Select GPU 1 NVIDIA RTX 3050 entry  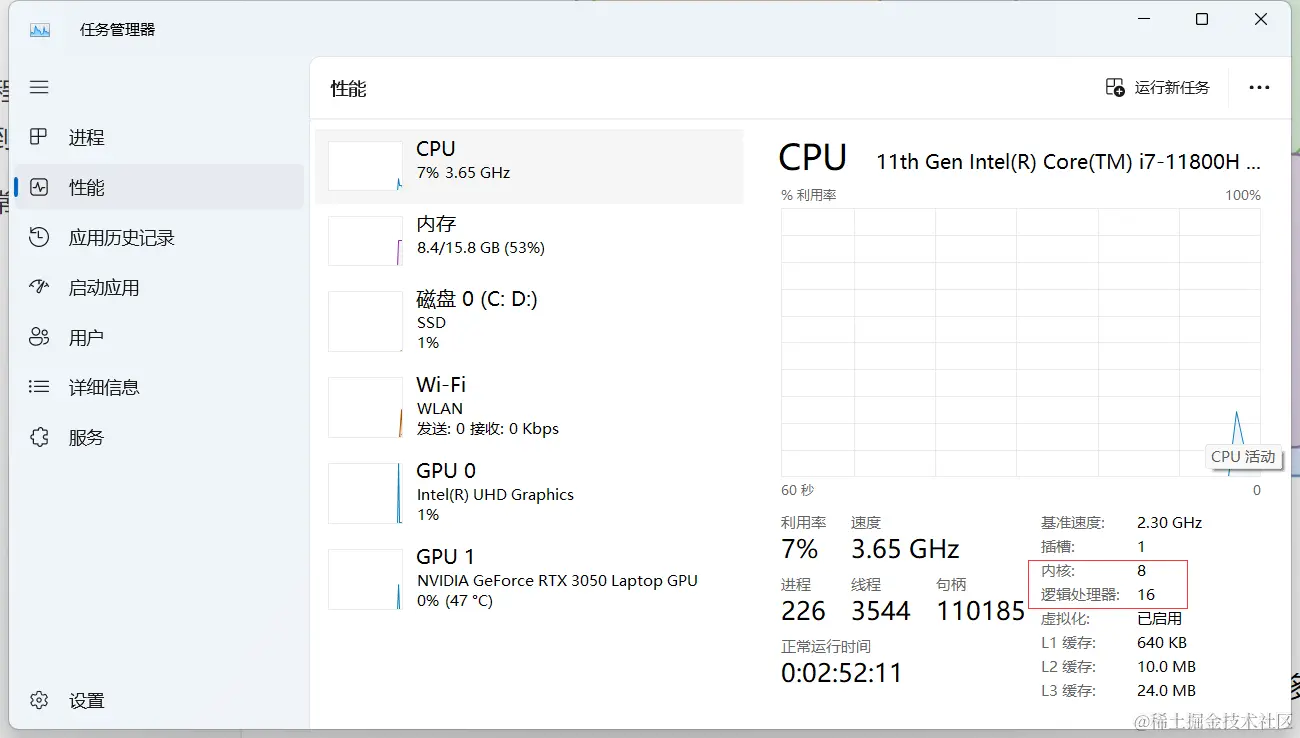(529, 578)
